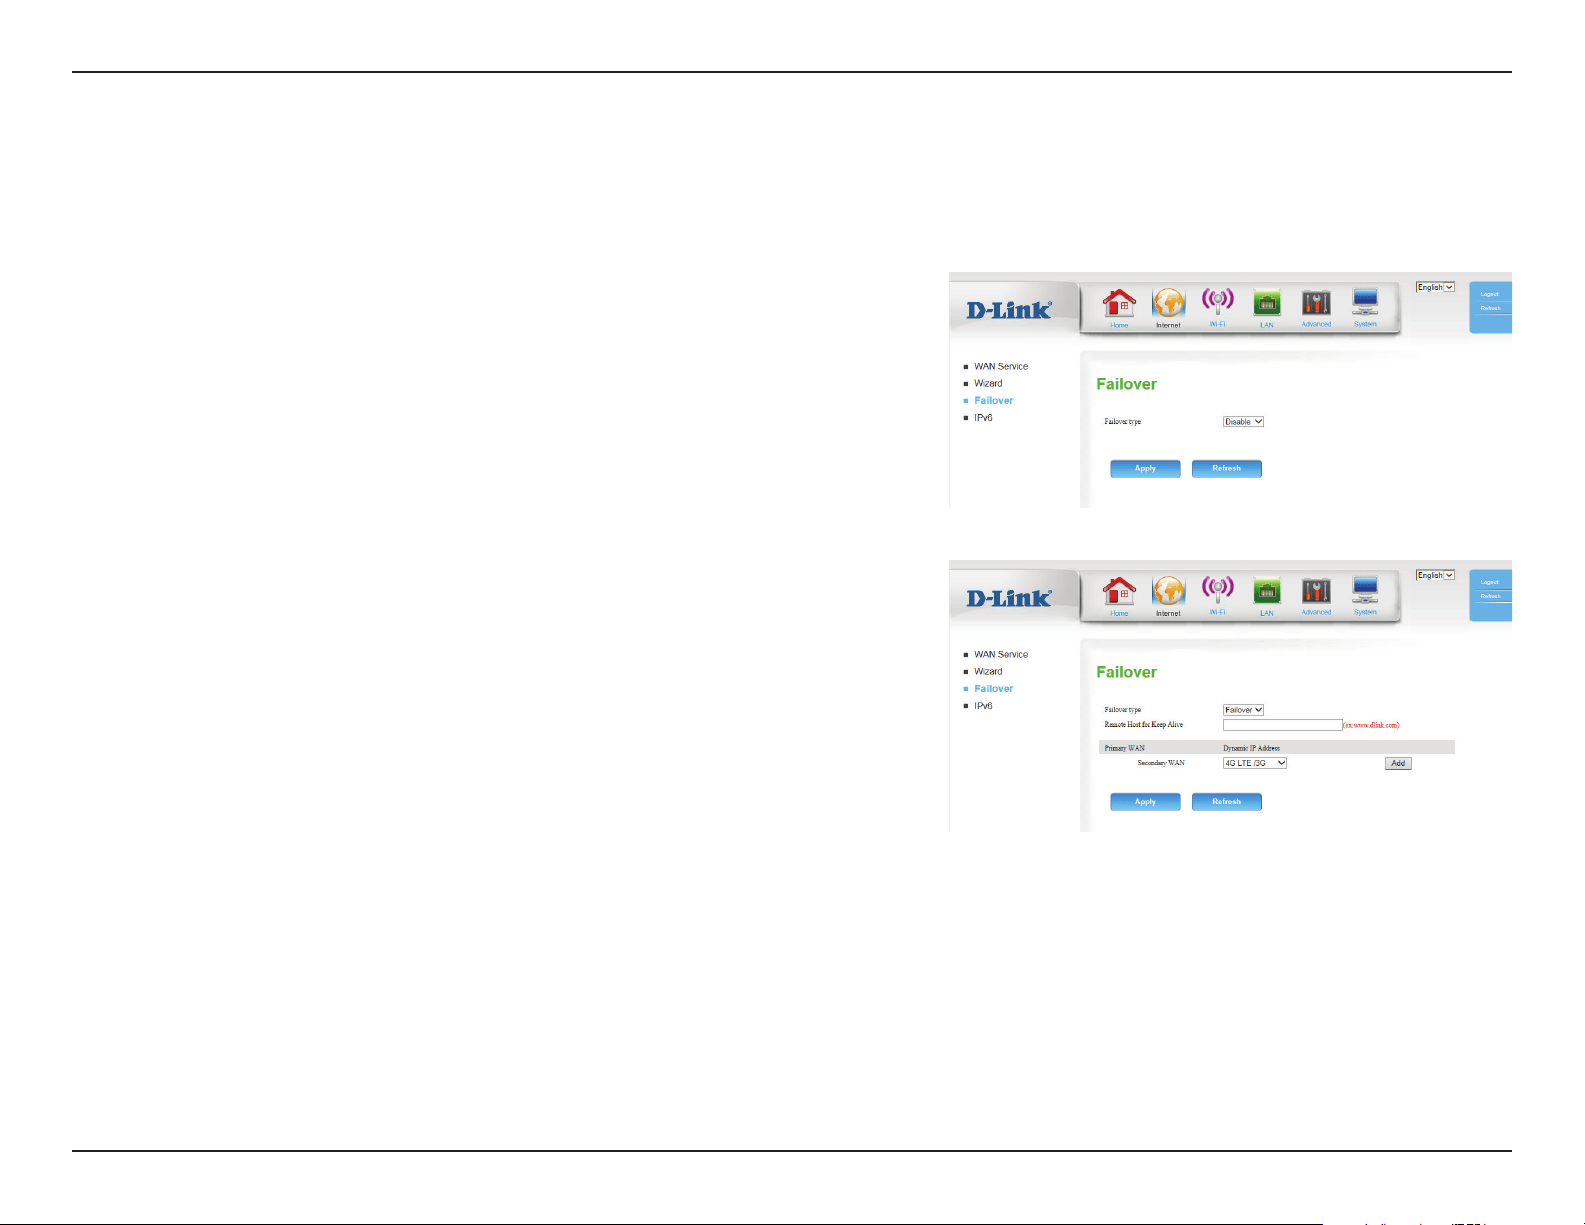Click Logout link in upper router screenshot

[1490, 294]
